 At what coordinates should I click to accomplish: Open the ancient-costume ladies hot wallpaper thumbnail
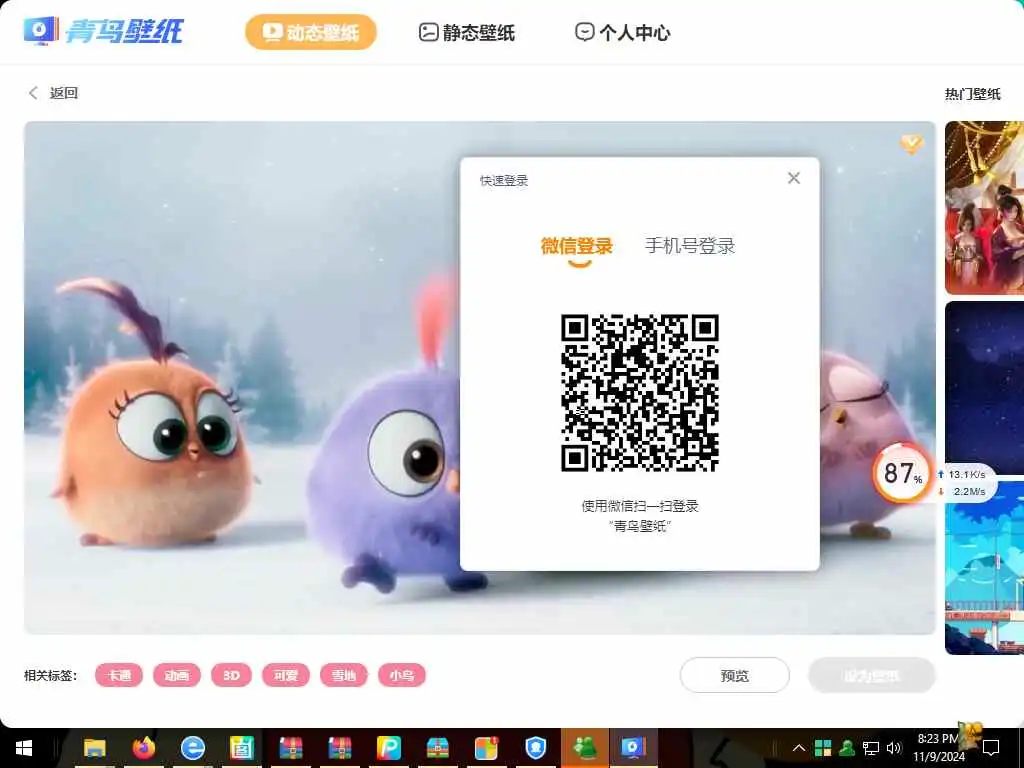coord(984,208)
